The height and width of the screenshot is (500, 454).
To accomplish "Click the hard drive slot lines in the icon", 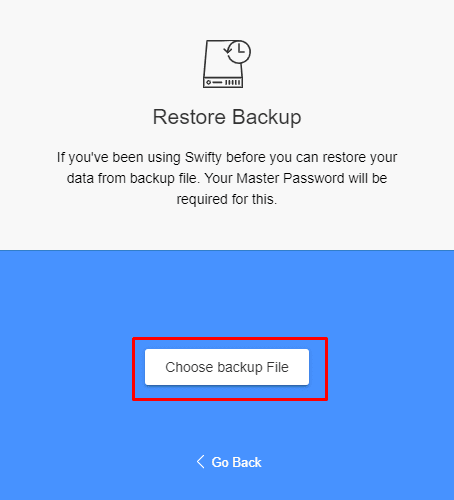I will pyautogui.click(x=233, y=82).
